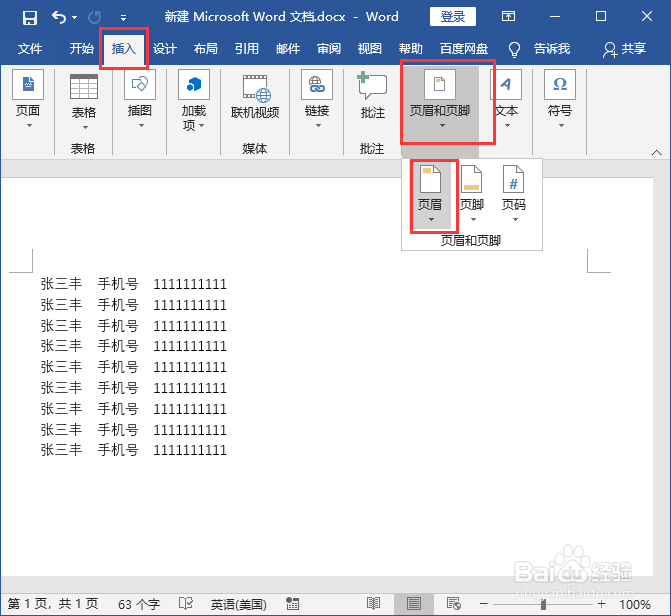This screenshot has width=671, height=616.
Task: Switch to the 邮件 Mailings tab
Action: point(288,48)
